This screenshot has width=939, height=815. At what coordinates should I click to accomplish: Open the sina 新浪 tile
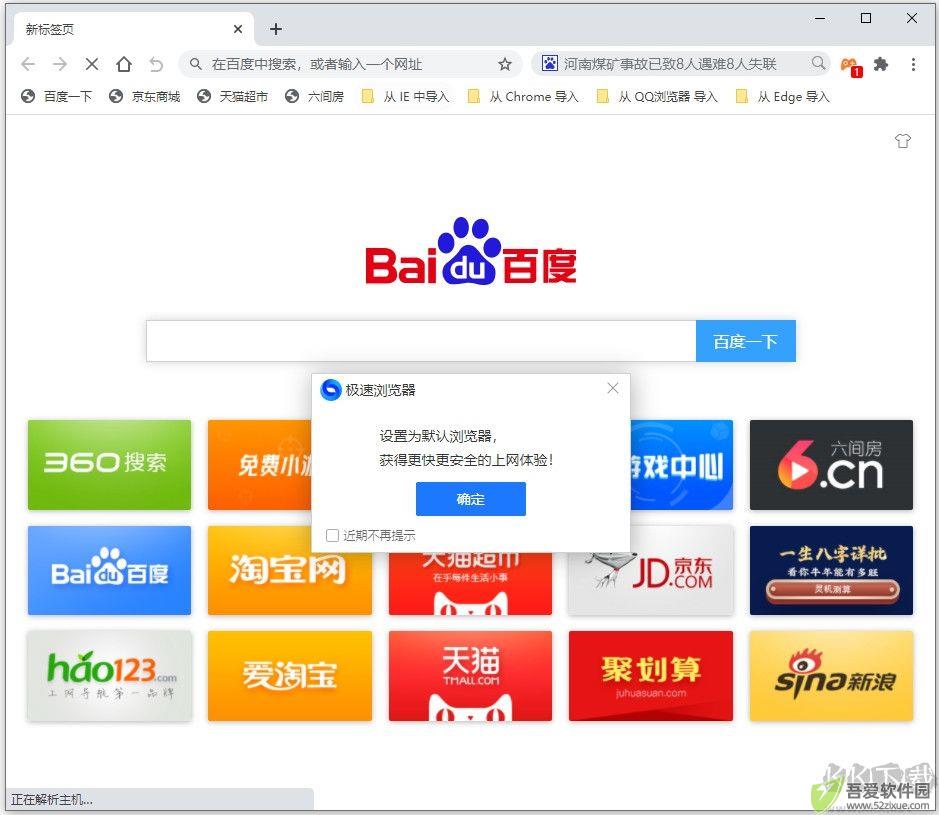831,675
